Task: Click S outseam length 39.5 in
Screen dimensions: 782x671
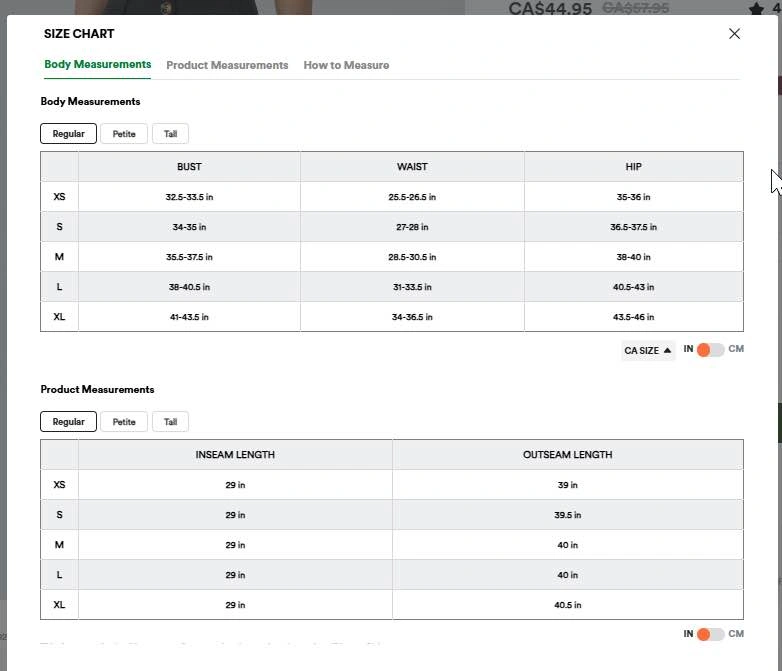Action: [568, 515]
